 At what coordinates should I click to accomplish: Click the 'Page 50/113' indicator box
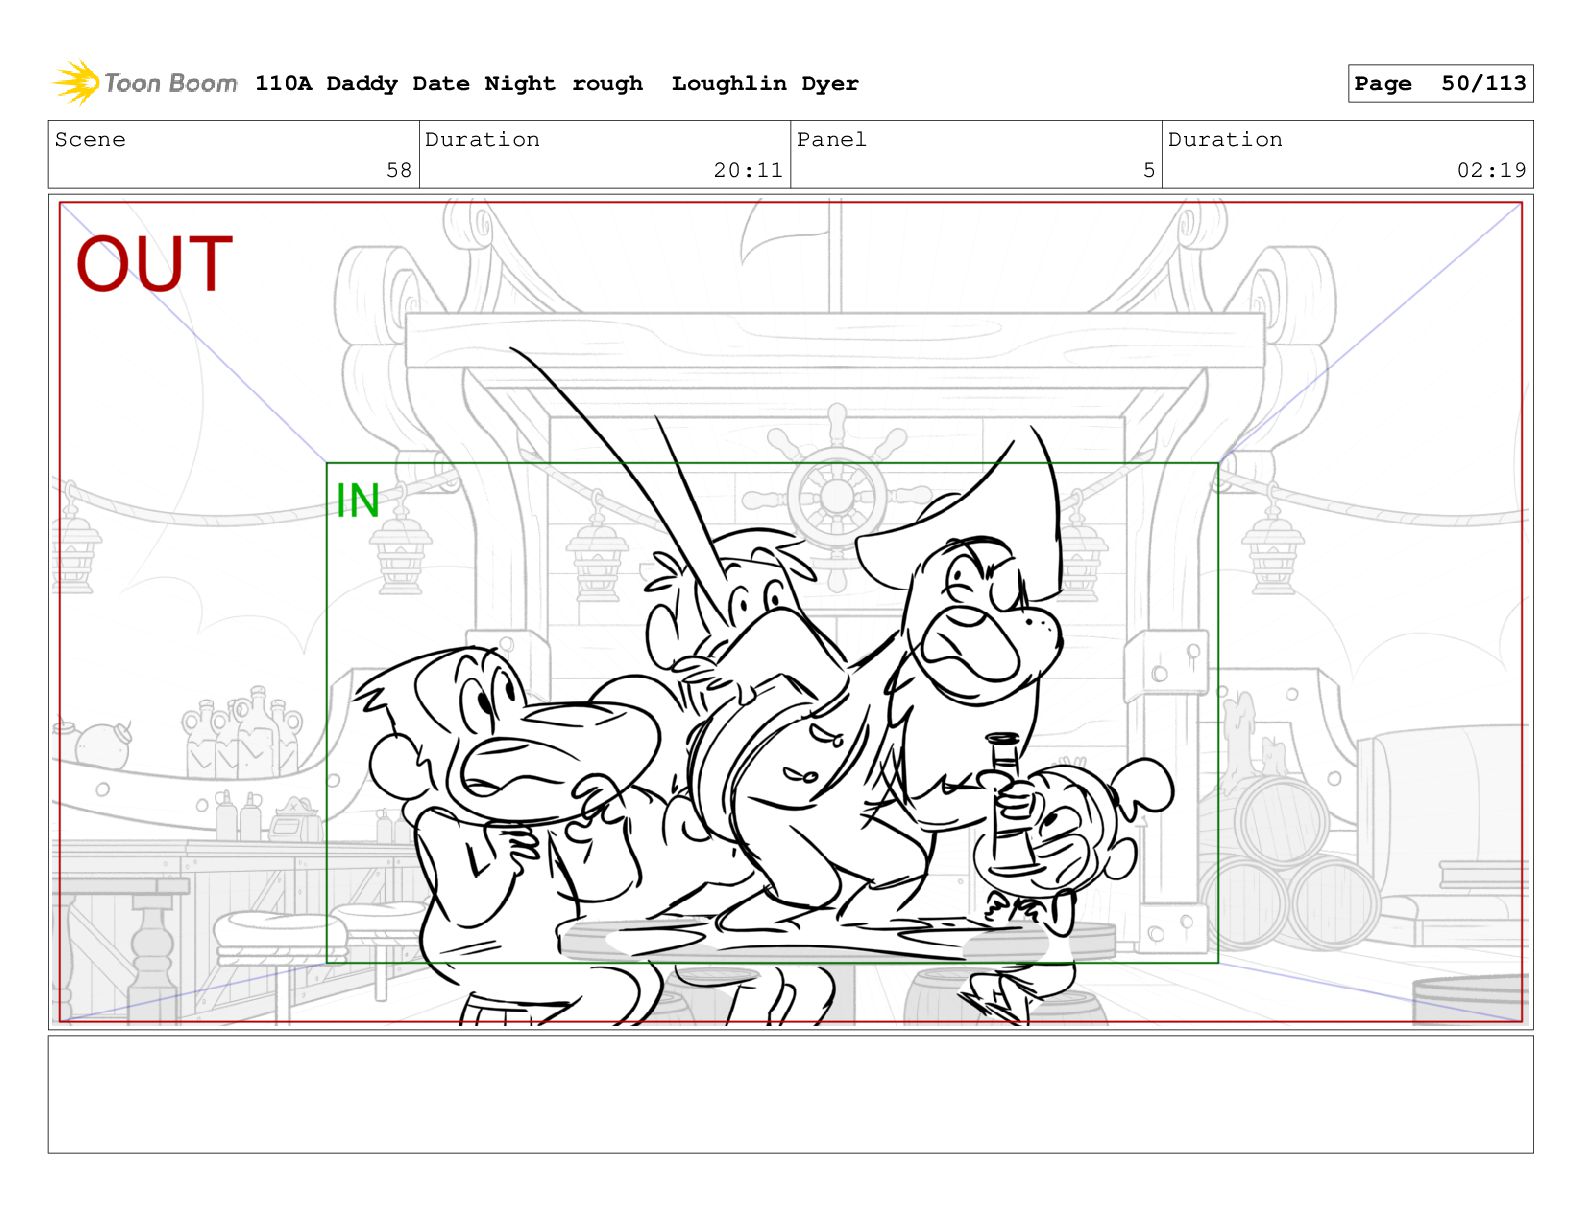coord(1440,84)
